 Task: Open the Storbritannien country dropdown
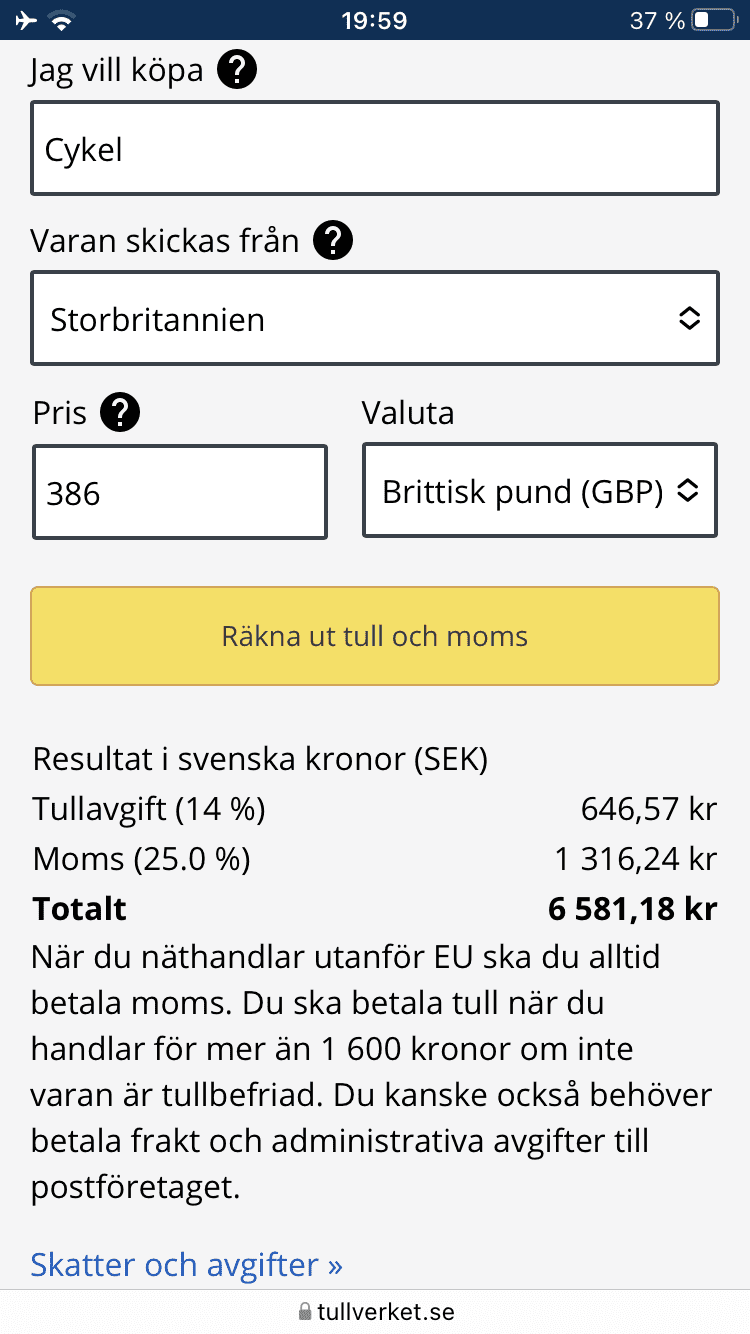tap(375, 318)
